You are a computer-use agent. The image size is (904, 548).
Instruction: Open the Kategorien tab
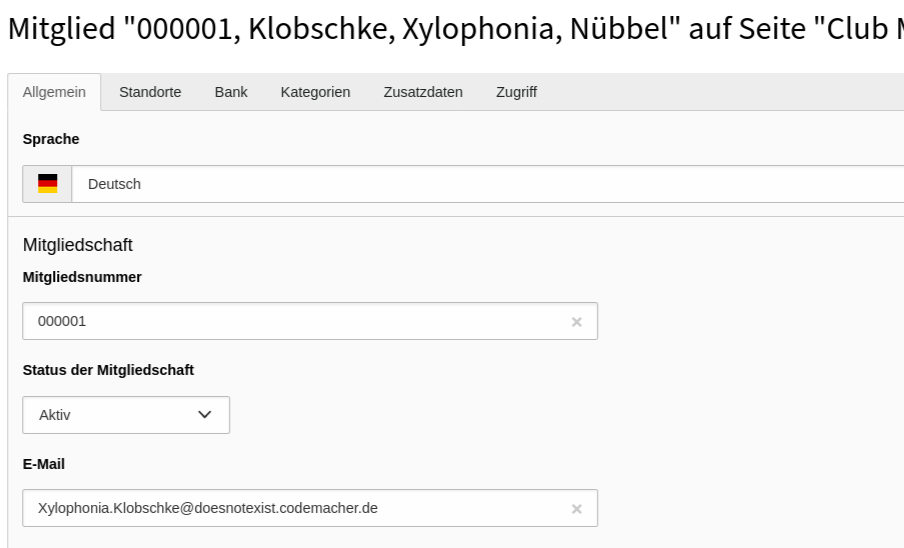pos(315,92)
